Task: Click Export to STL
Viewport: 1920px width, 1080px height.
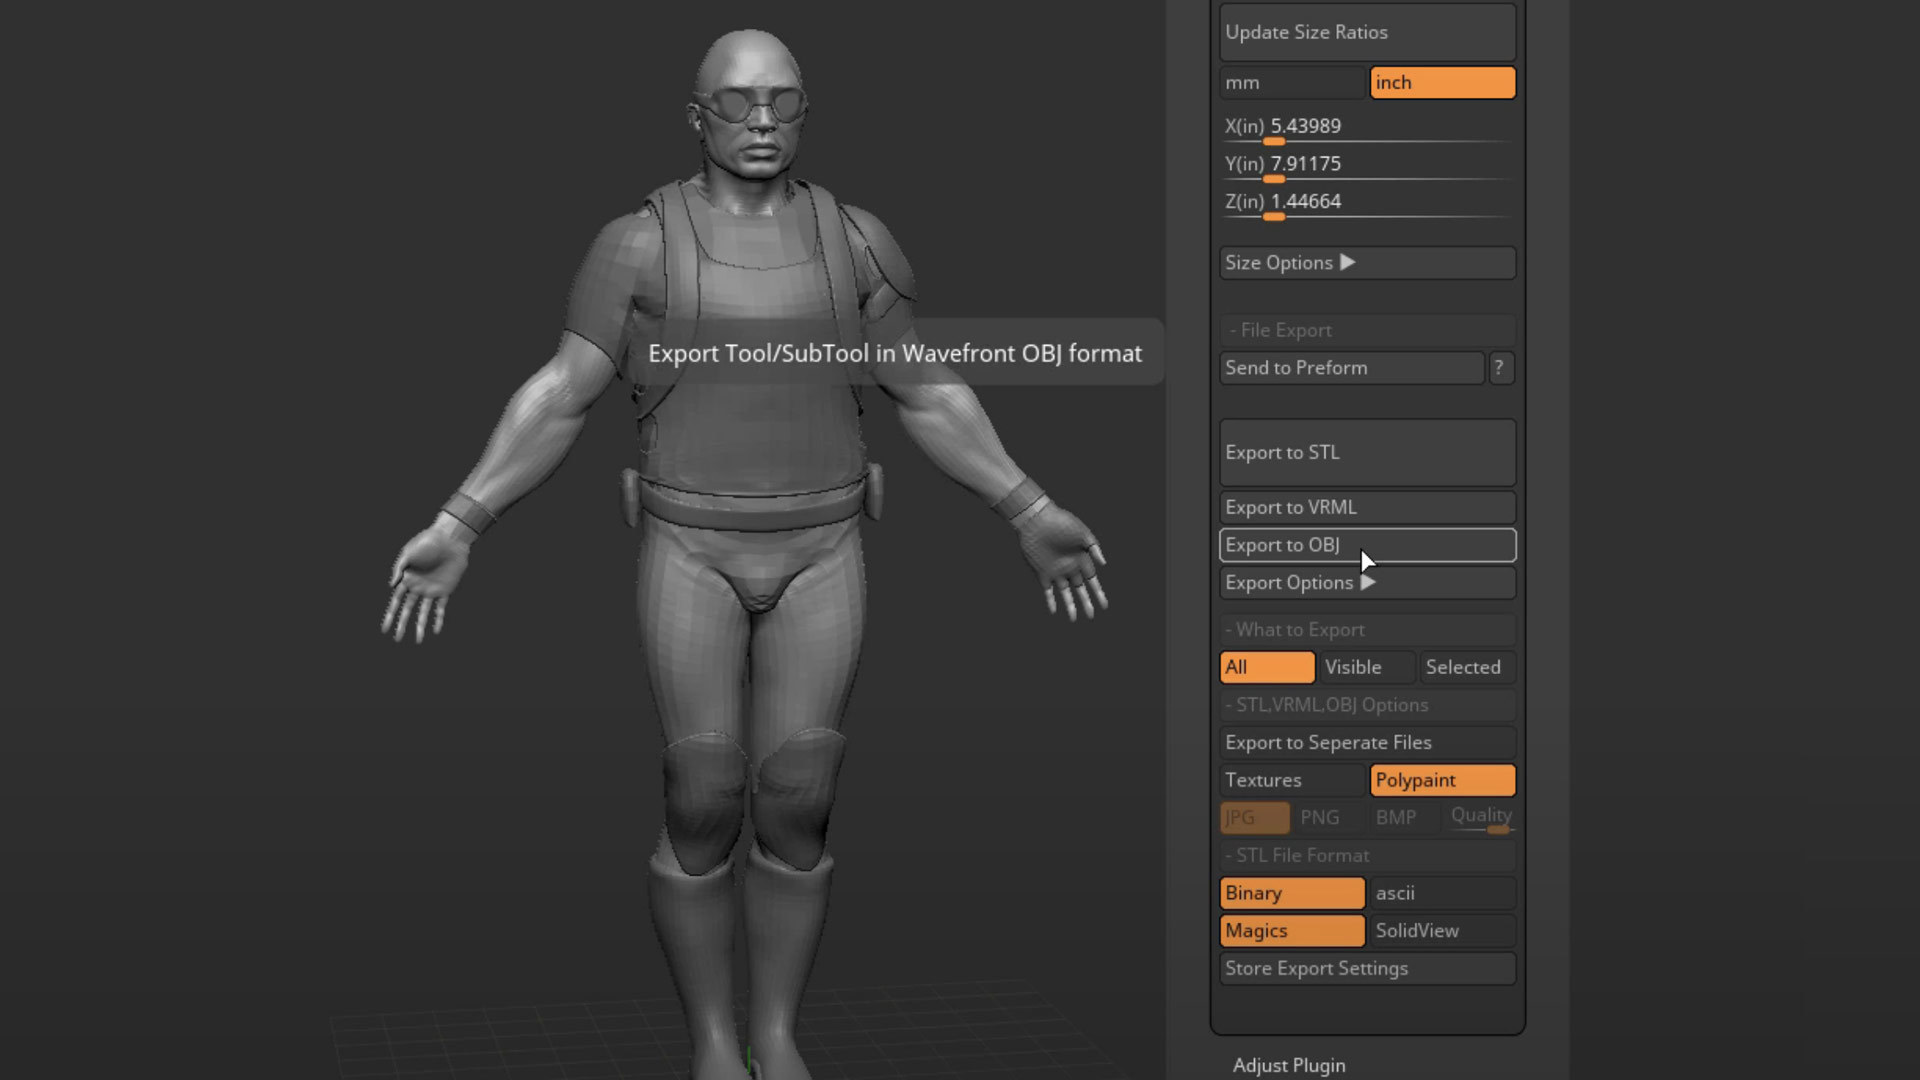Action: (x=1366, y=452)
